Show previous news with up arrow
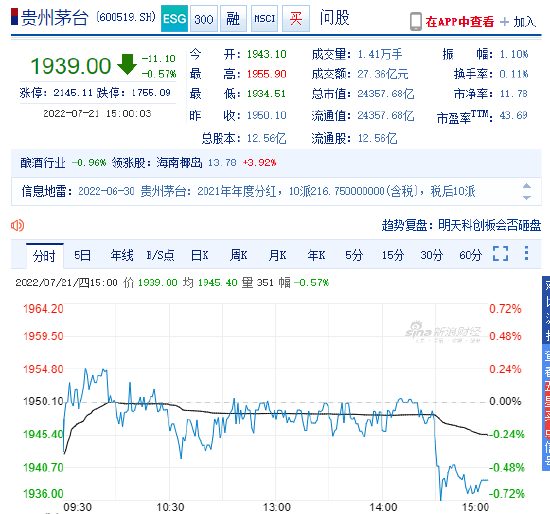550x514 pixels. click(x=526, y=186)
